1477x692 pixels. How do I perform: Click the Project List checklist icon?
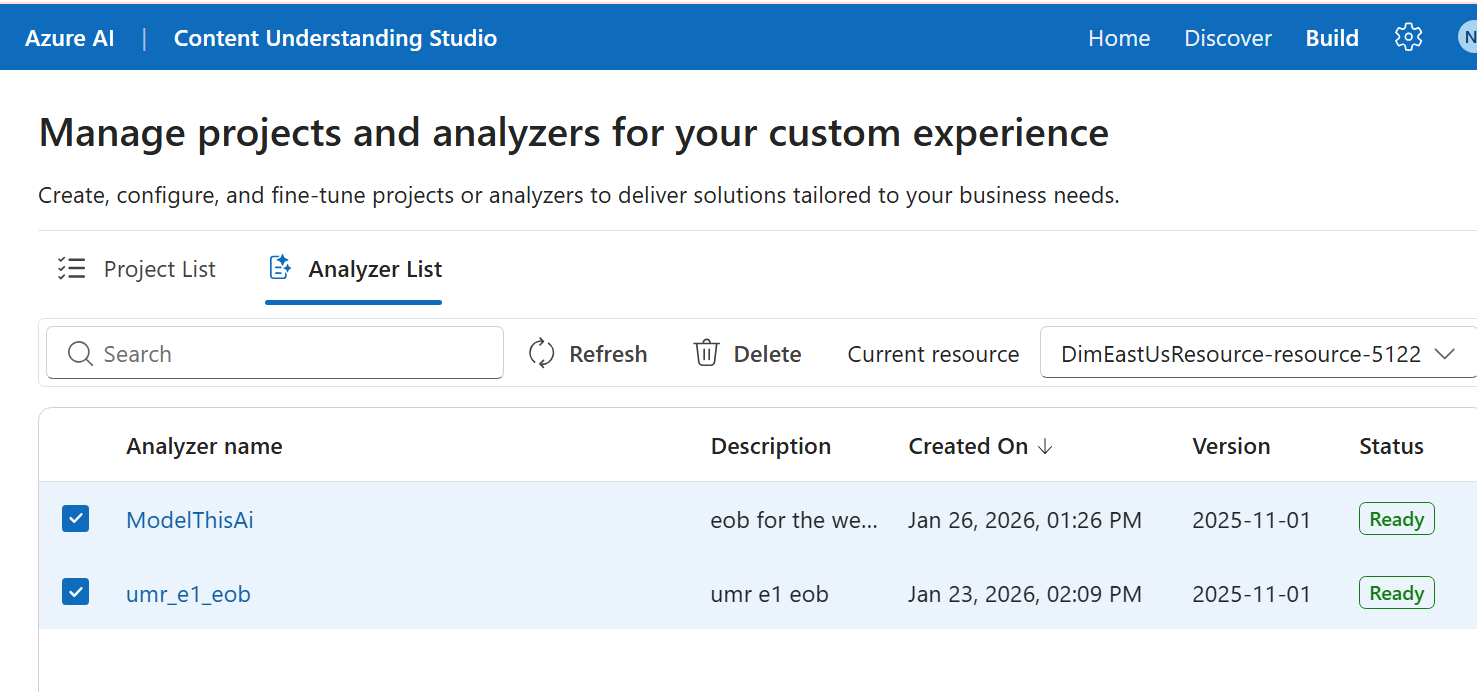[71, 267]
